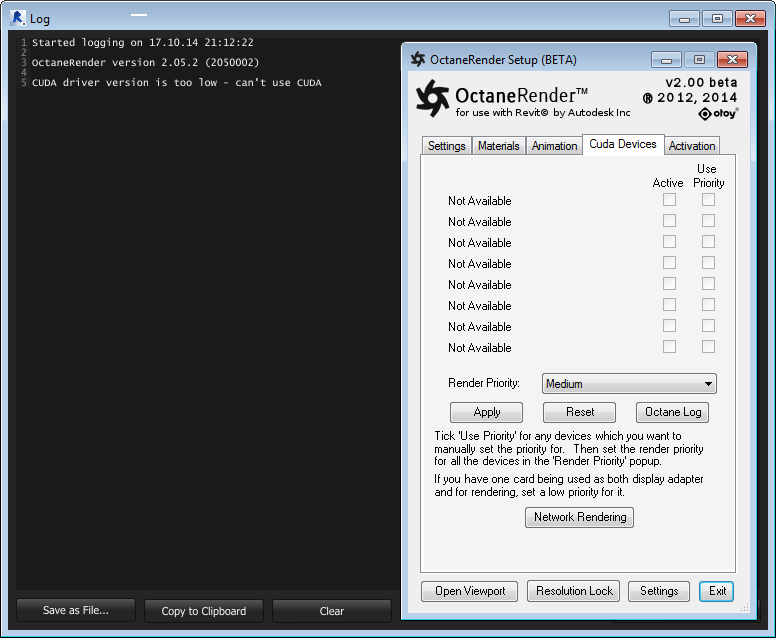Maximize the OctaneRender Setup window
The image size is (776, 638).
click(699, 60)
